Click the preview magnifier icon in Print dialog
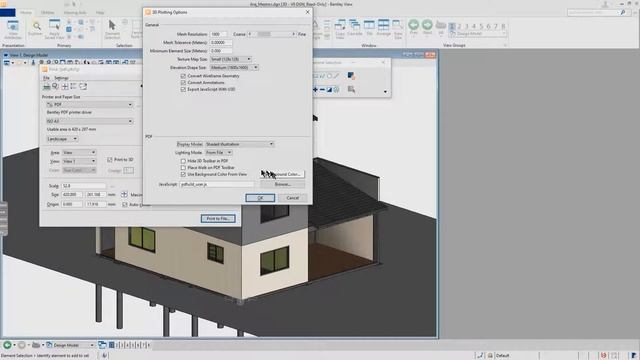 [x=56, y=86]
